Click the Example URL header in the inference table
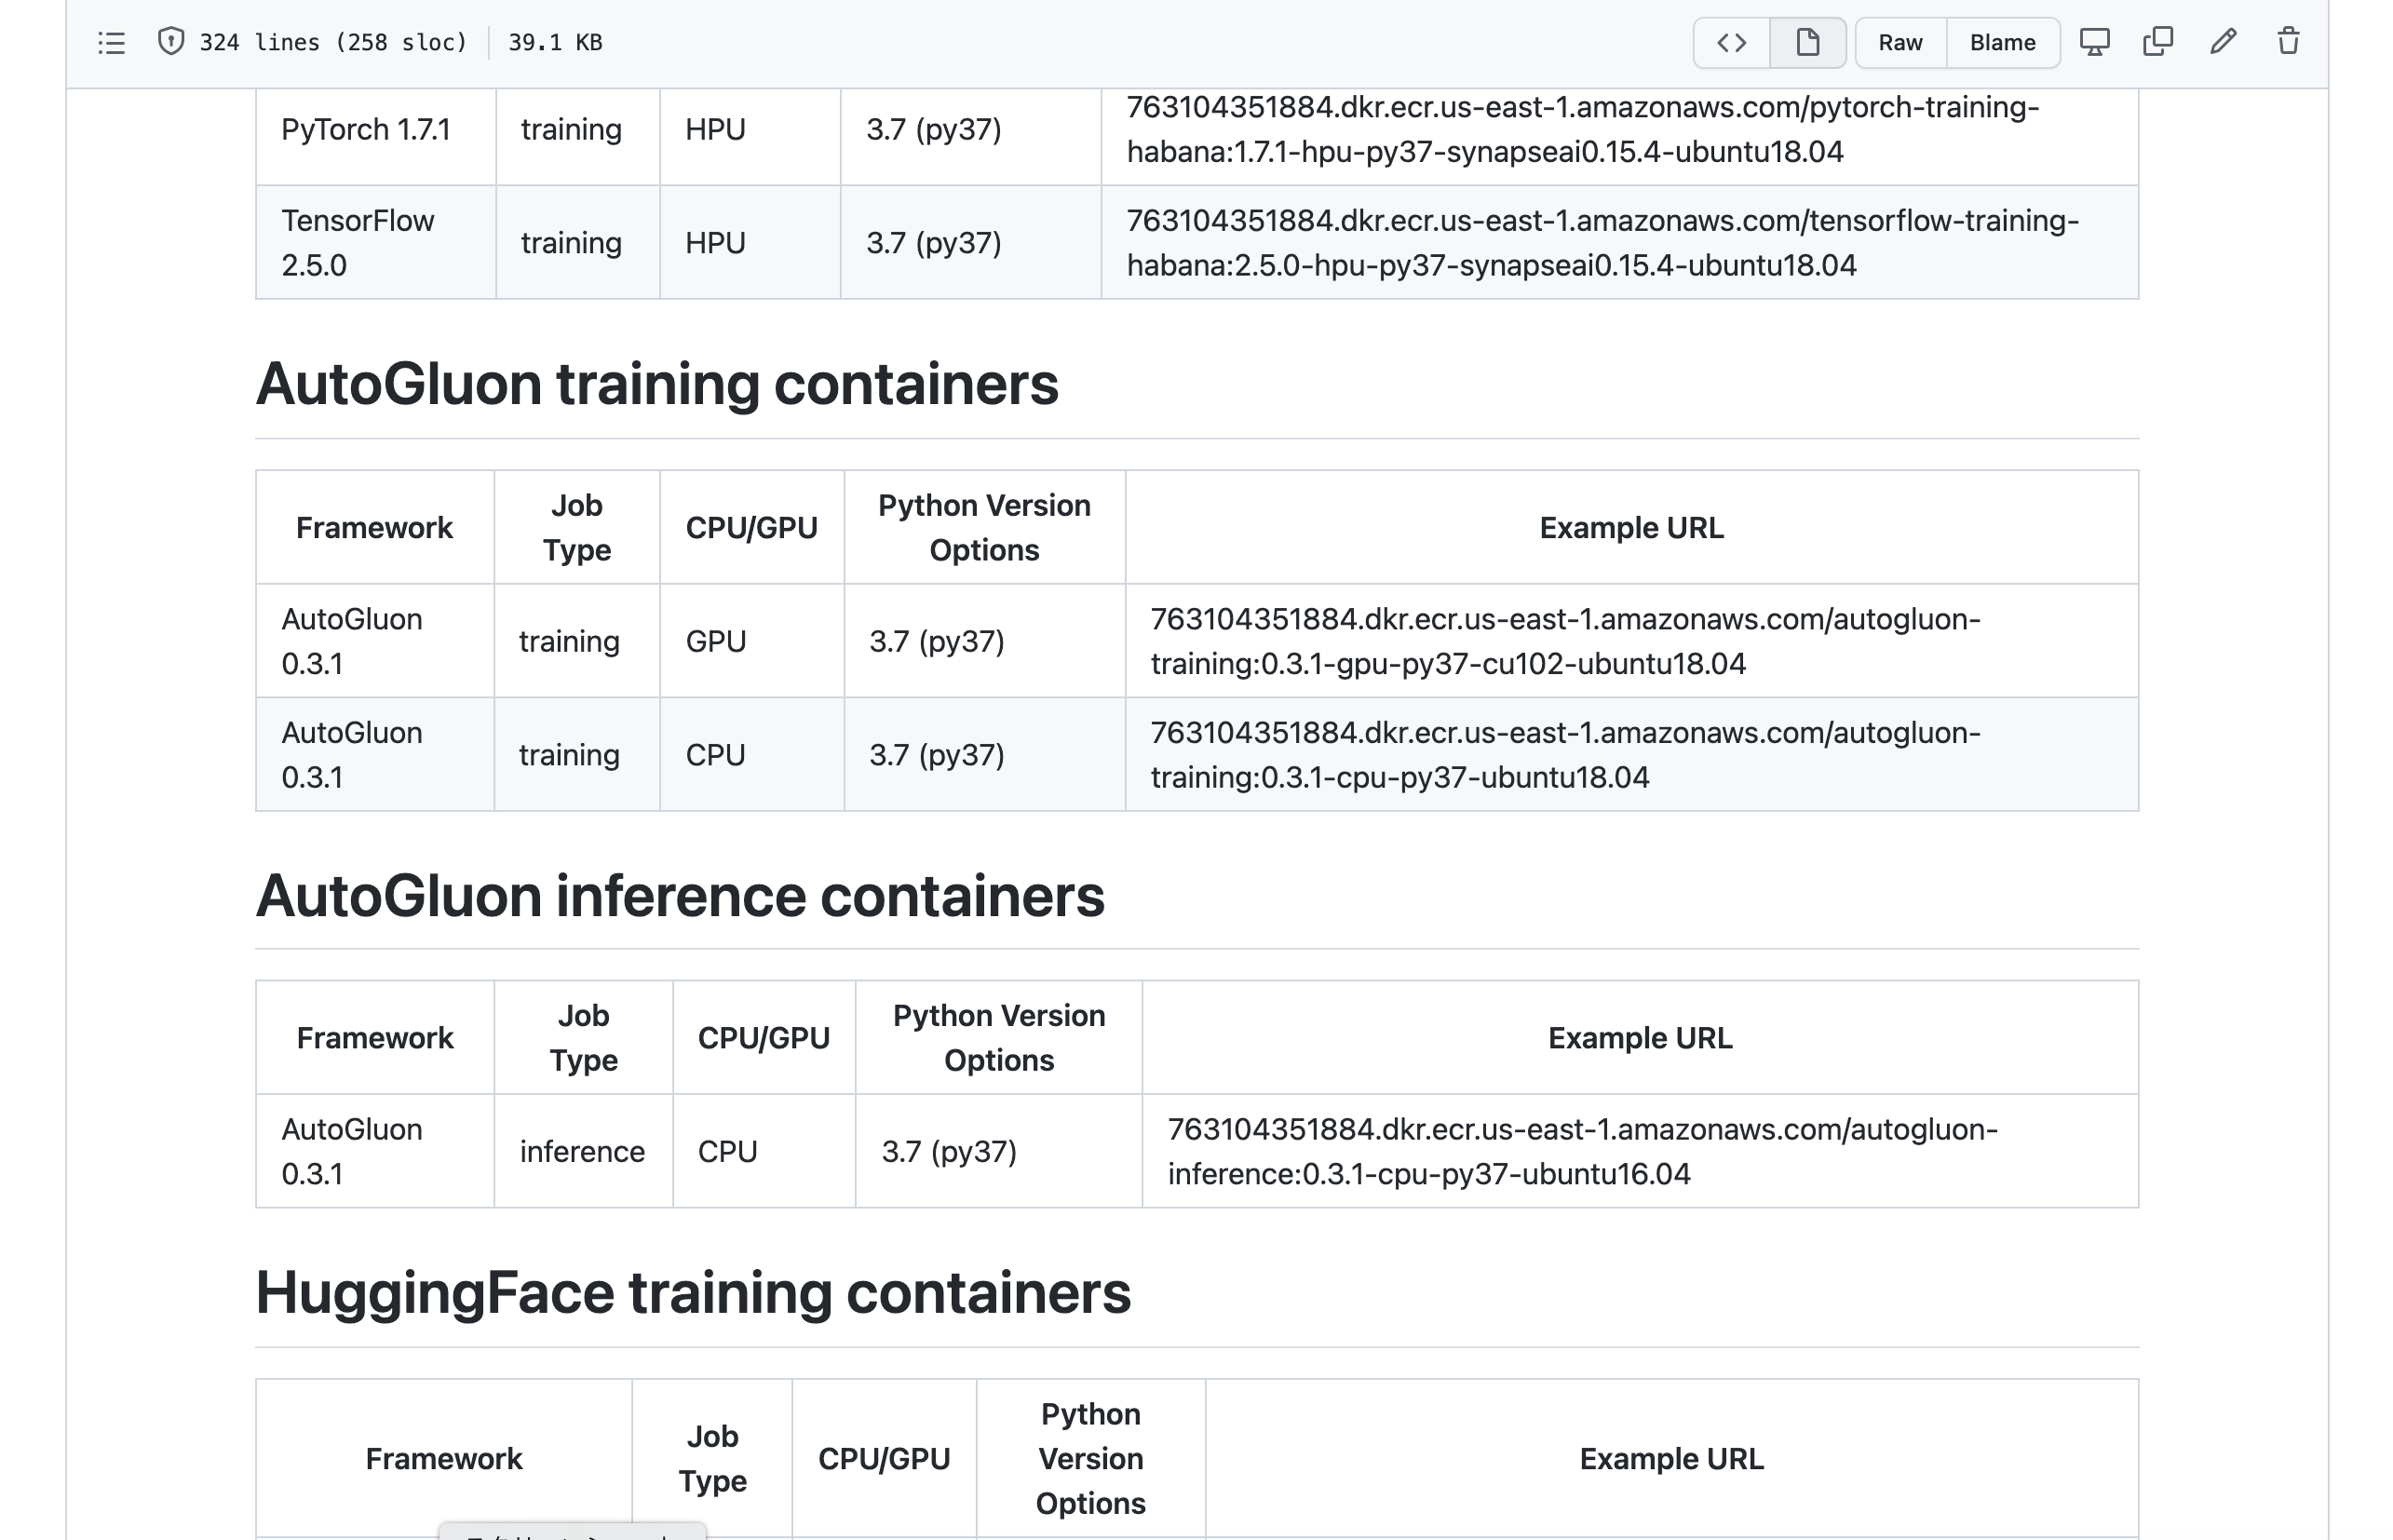 (x=1639, y=1038)
